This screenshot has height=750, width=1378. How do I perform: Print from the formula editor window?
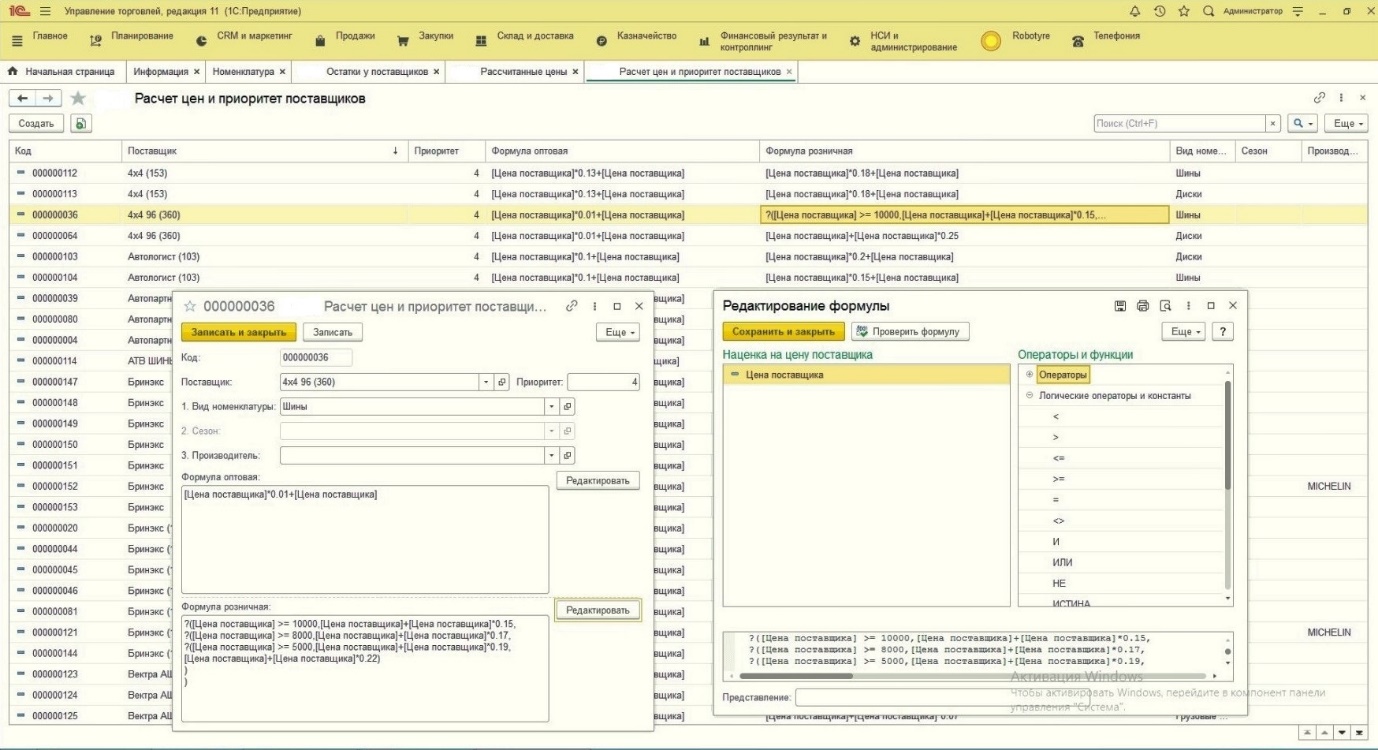click(1143, 306)
